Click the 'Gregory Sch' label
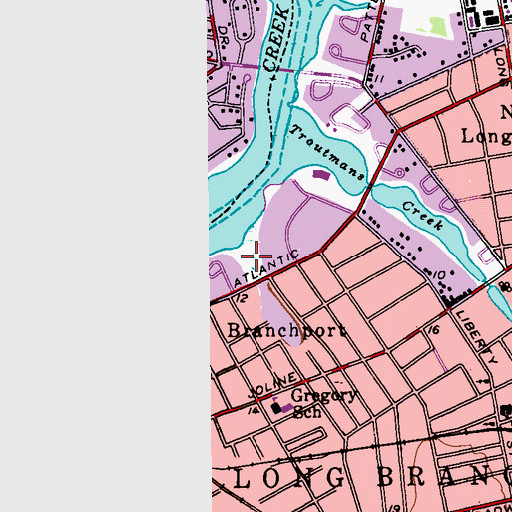The height and width of the screenshot is (512, 512). pyautogui.click(x=323, y=404)
